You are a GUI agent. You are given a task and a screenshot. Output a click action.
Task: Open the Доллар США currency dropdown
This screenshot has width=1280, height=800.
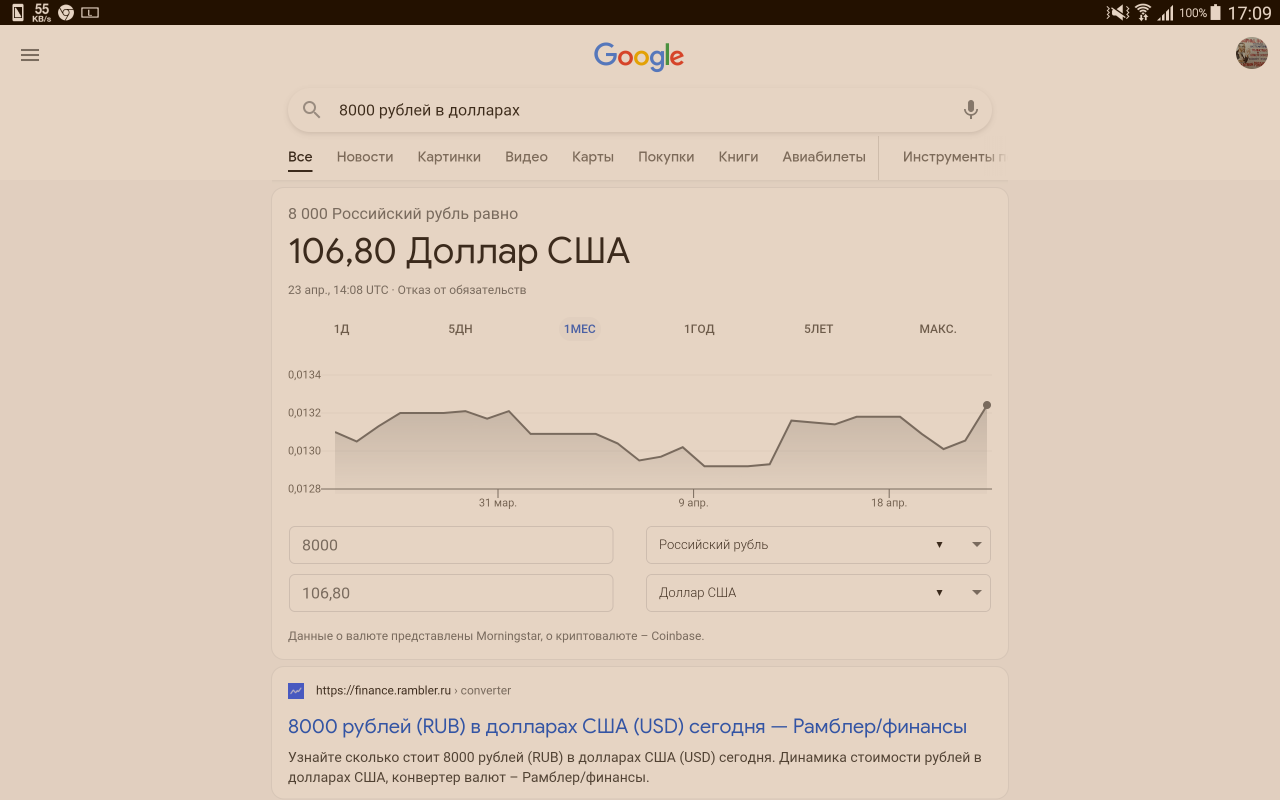[818, 593]
